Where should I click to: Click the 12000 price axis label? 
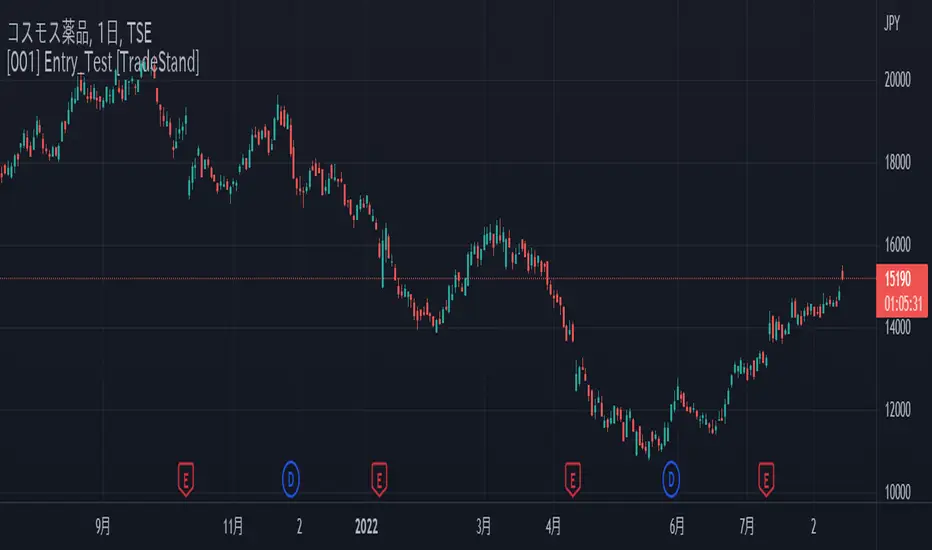point(897,410)
